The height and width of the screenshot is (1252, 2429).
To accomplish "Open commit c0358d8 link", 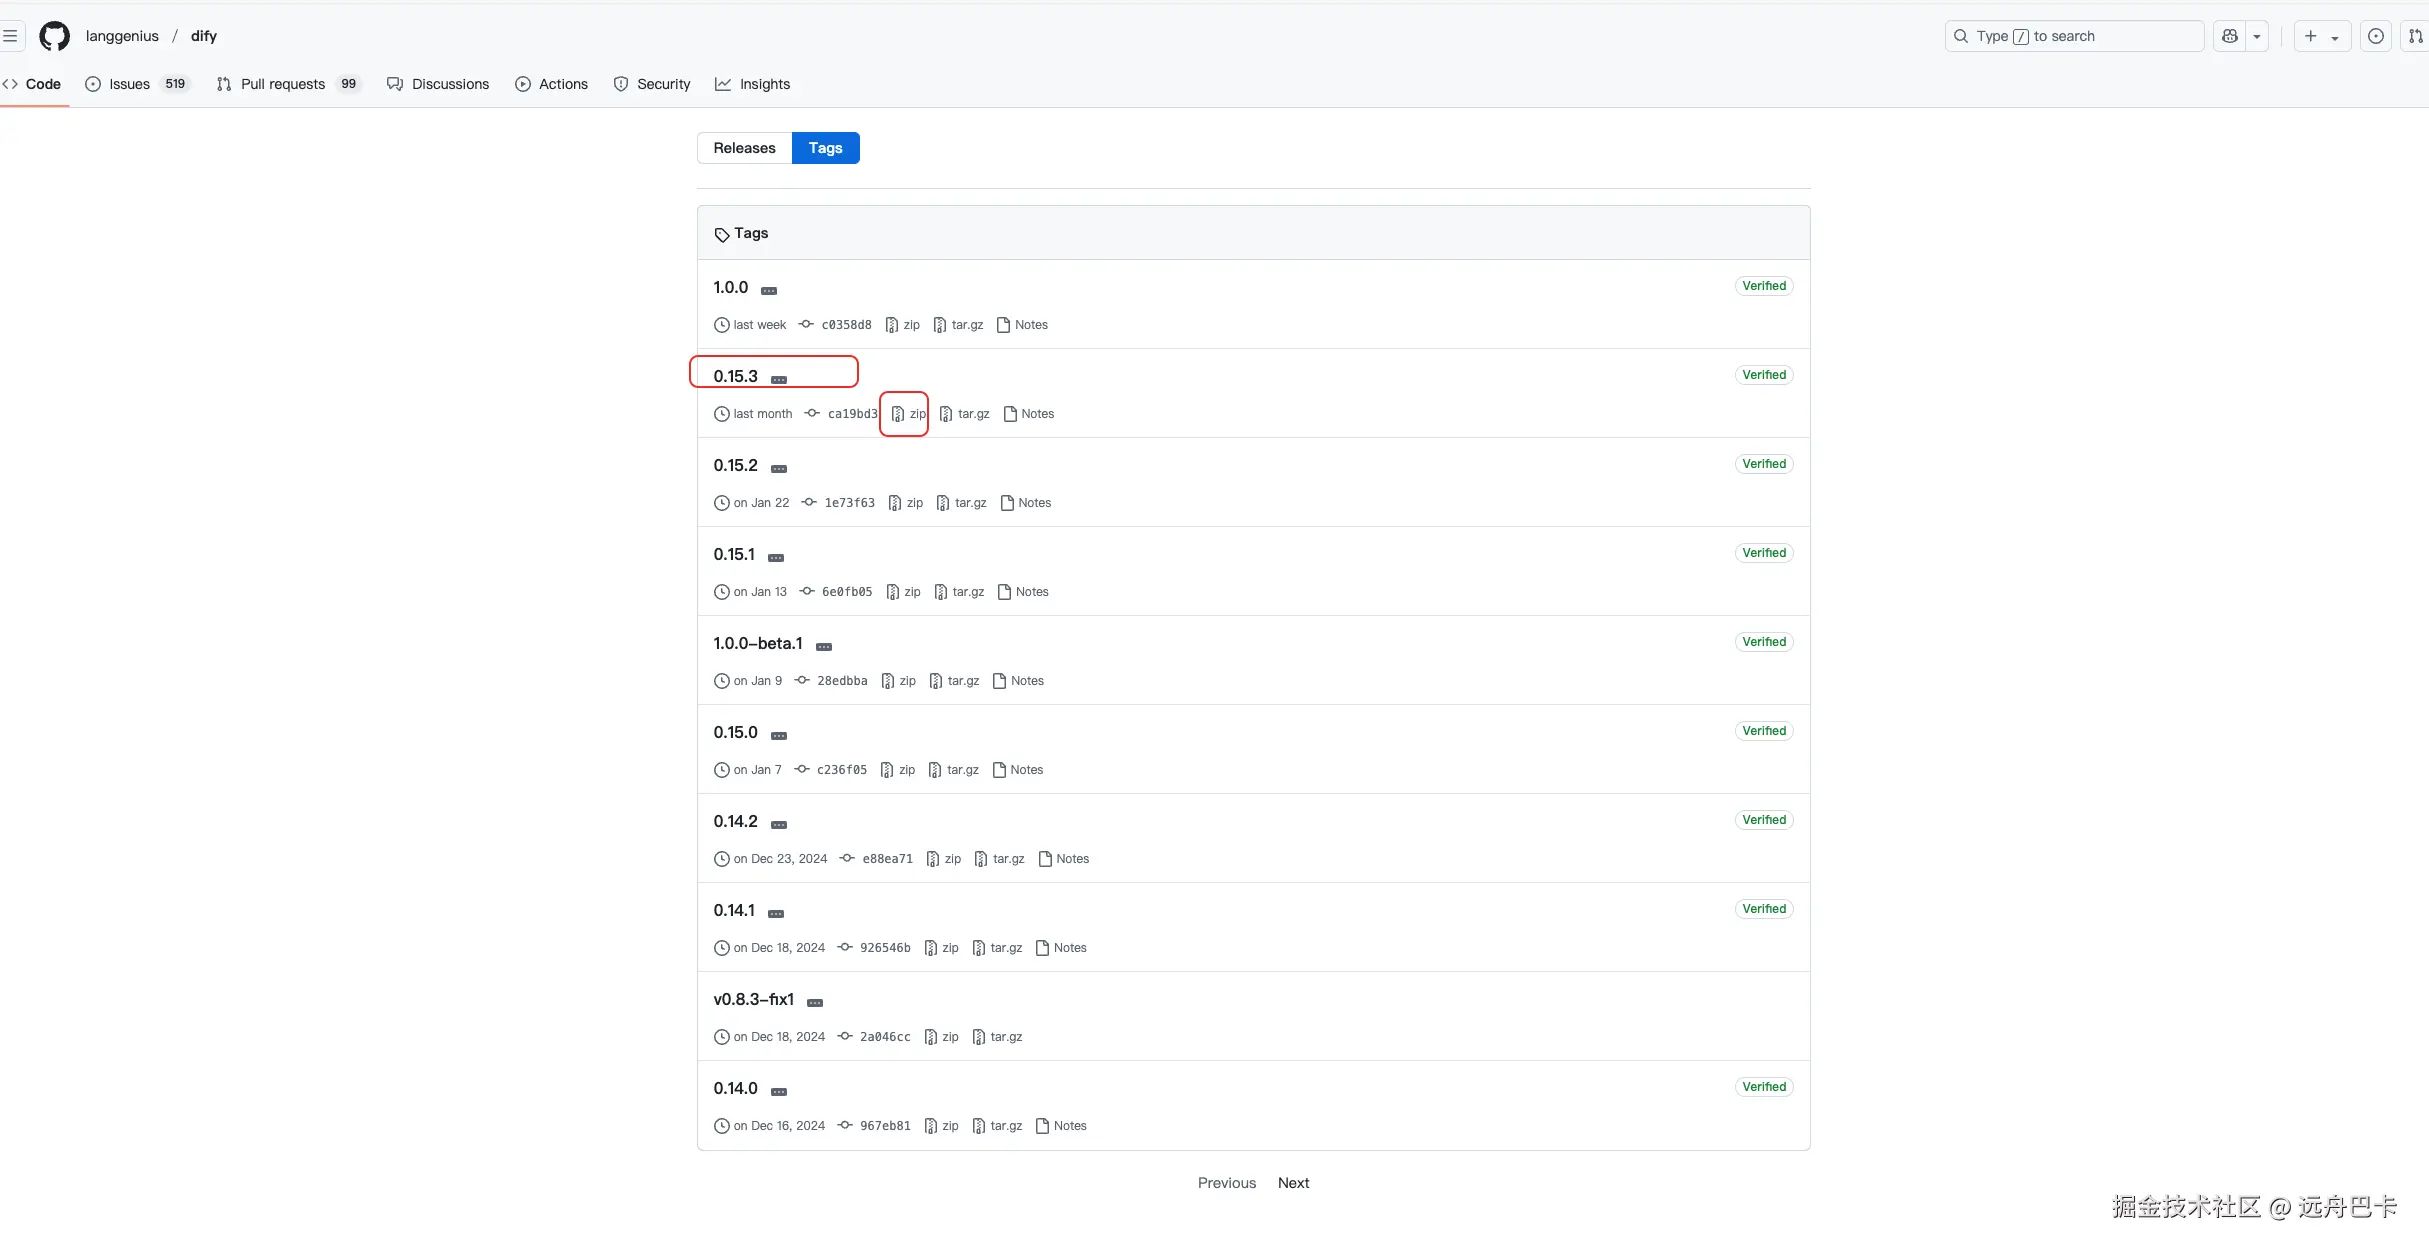I will (x=846, y=325).
